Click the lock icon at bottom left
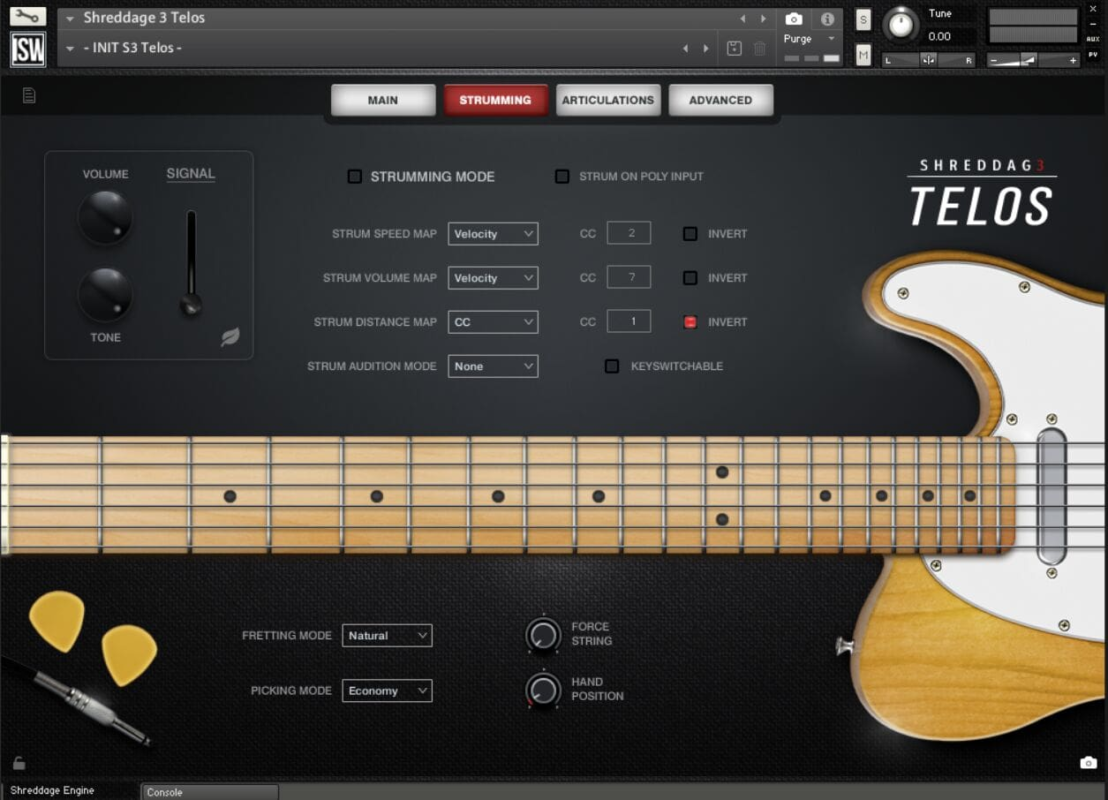The width and height of the screenshot is (1108, 800). coord(19,764)
